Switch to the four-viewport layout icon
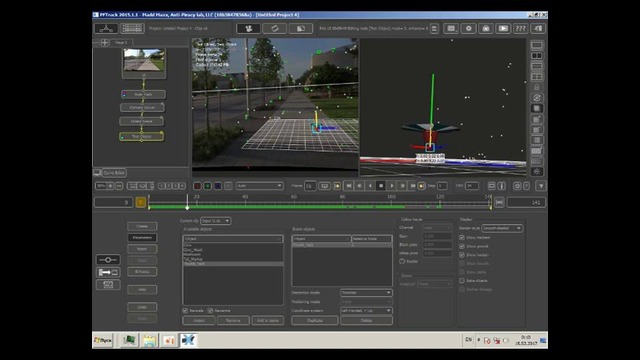The height and width of the screenshot is (360, 640). tap(537, 77)
